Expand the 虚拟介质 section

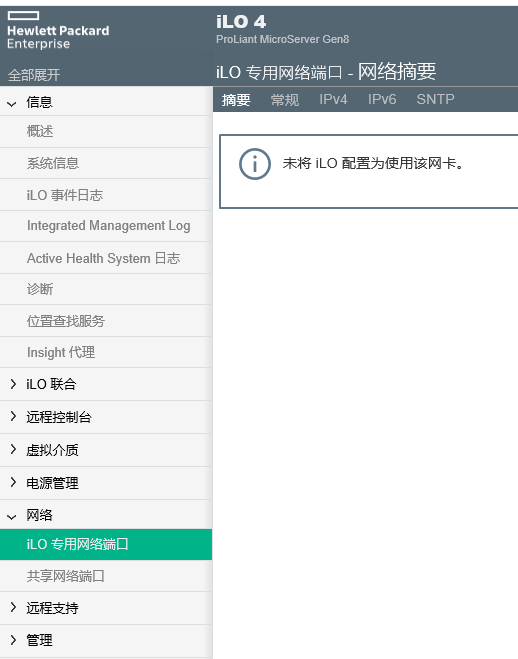pos(13,449)
